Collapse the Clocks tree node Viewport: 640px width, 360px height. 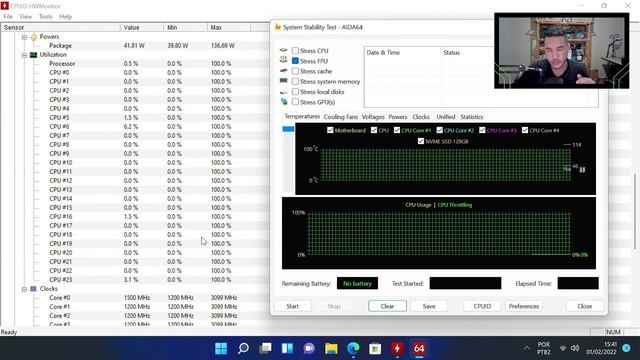tap(24, 289)
